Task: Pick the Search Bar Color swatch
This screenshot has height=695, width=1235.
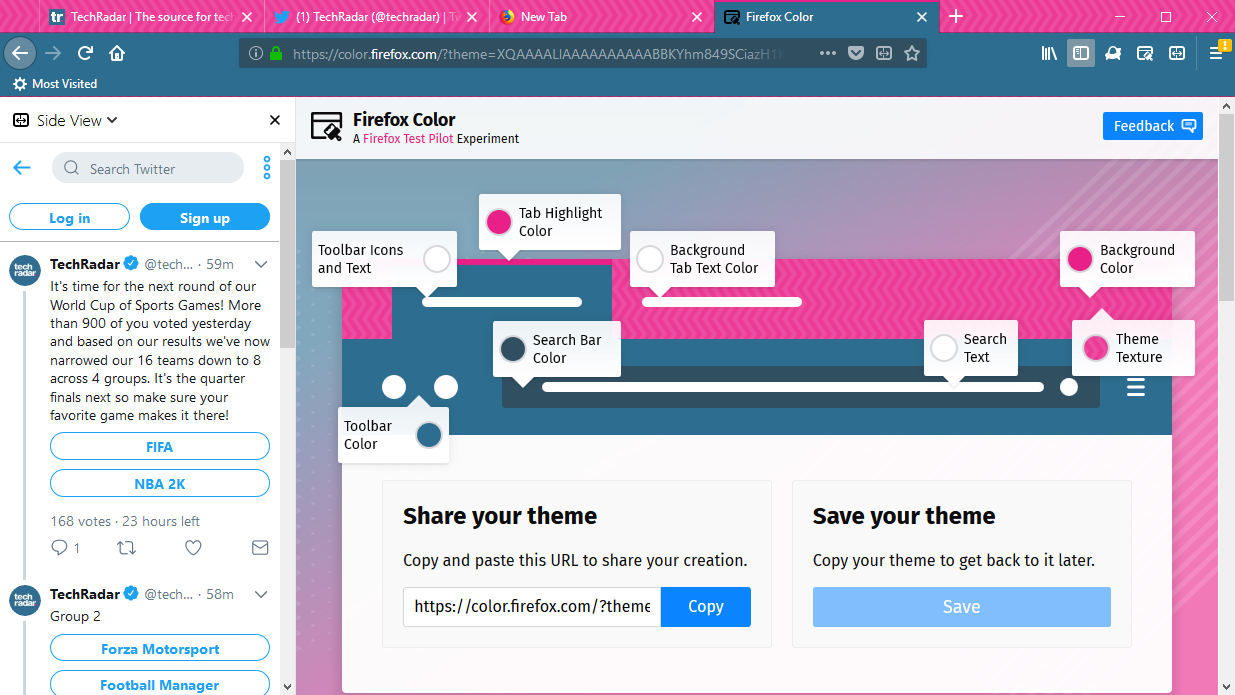Action: click(x=513, y=349)
